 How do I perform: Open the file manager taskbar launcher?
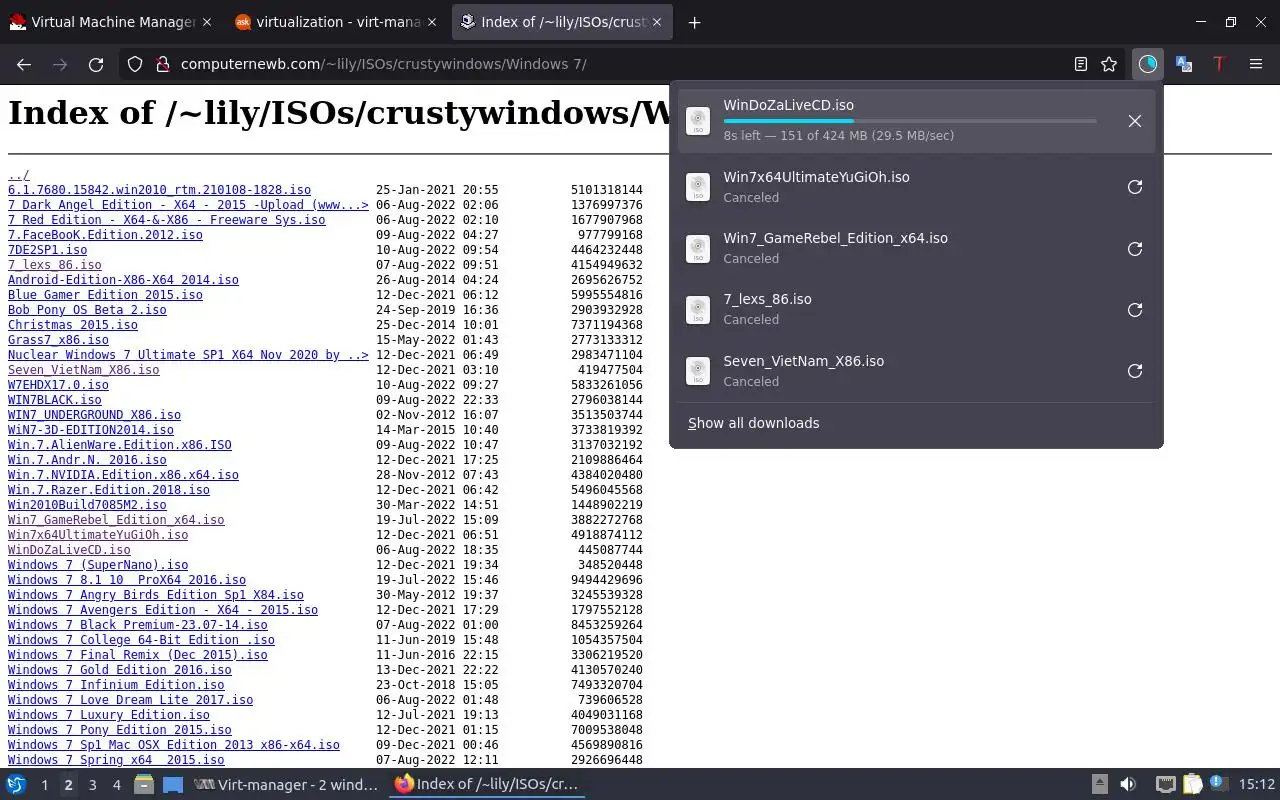[144, 785]
